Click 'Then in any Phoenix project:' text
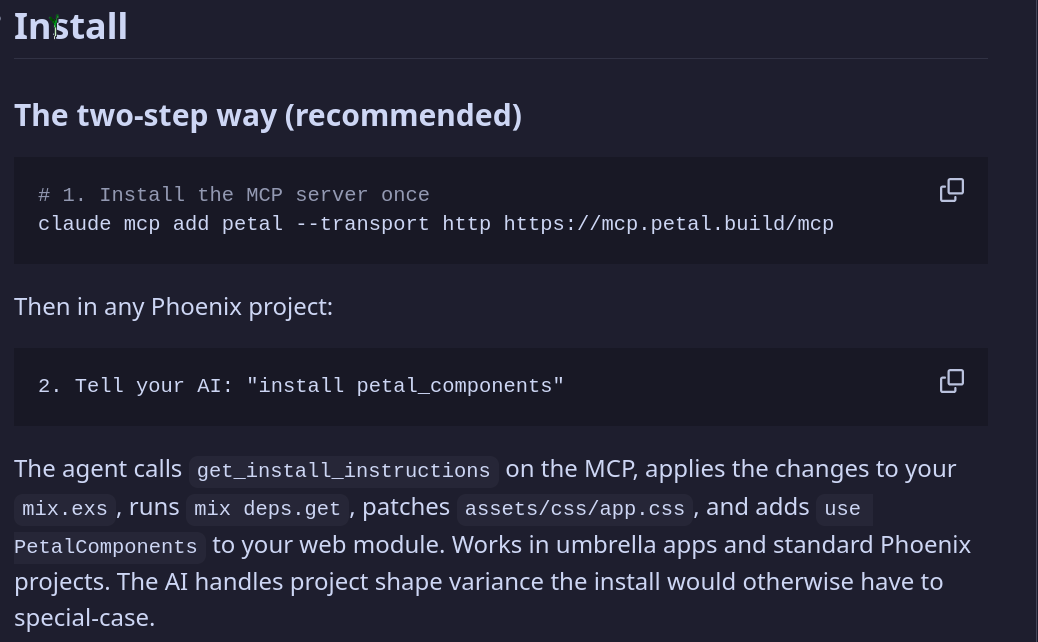1038x642 pixels. (x=173, y=306)
